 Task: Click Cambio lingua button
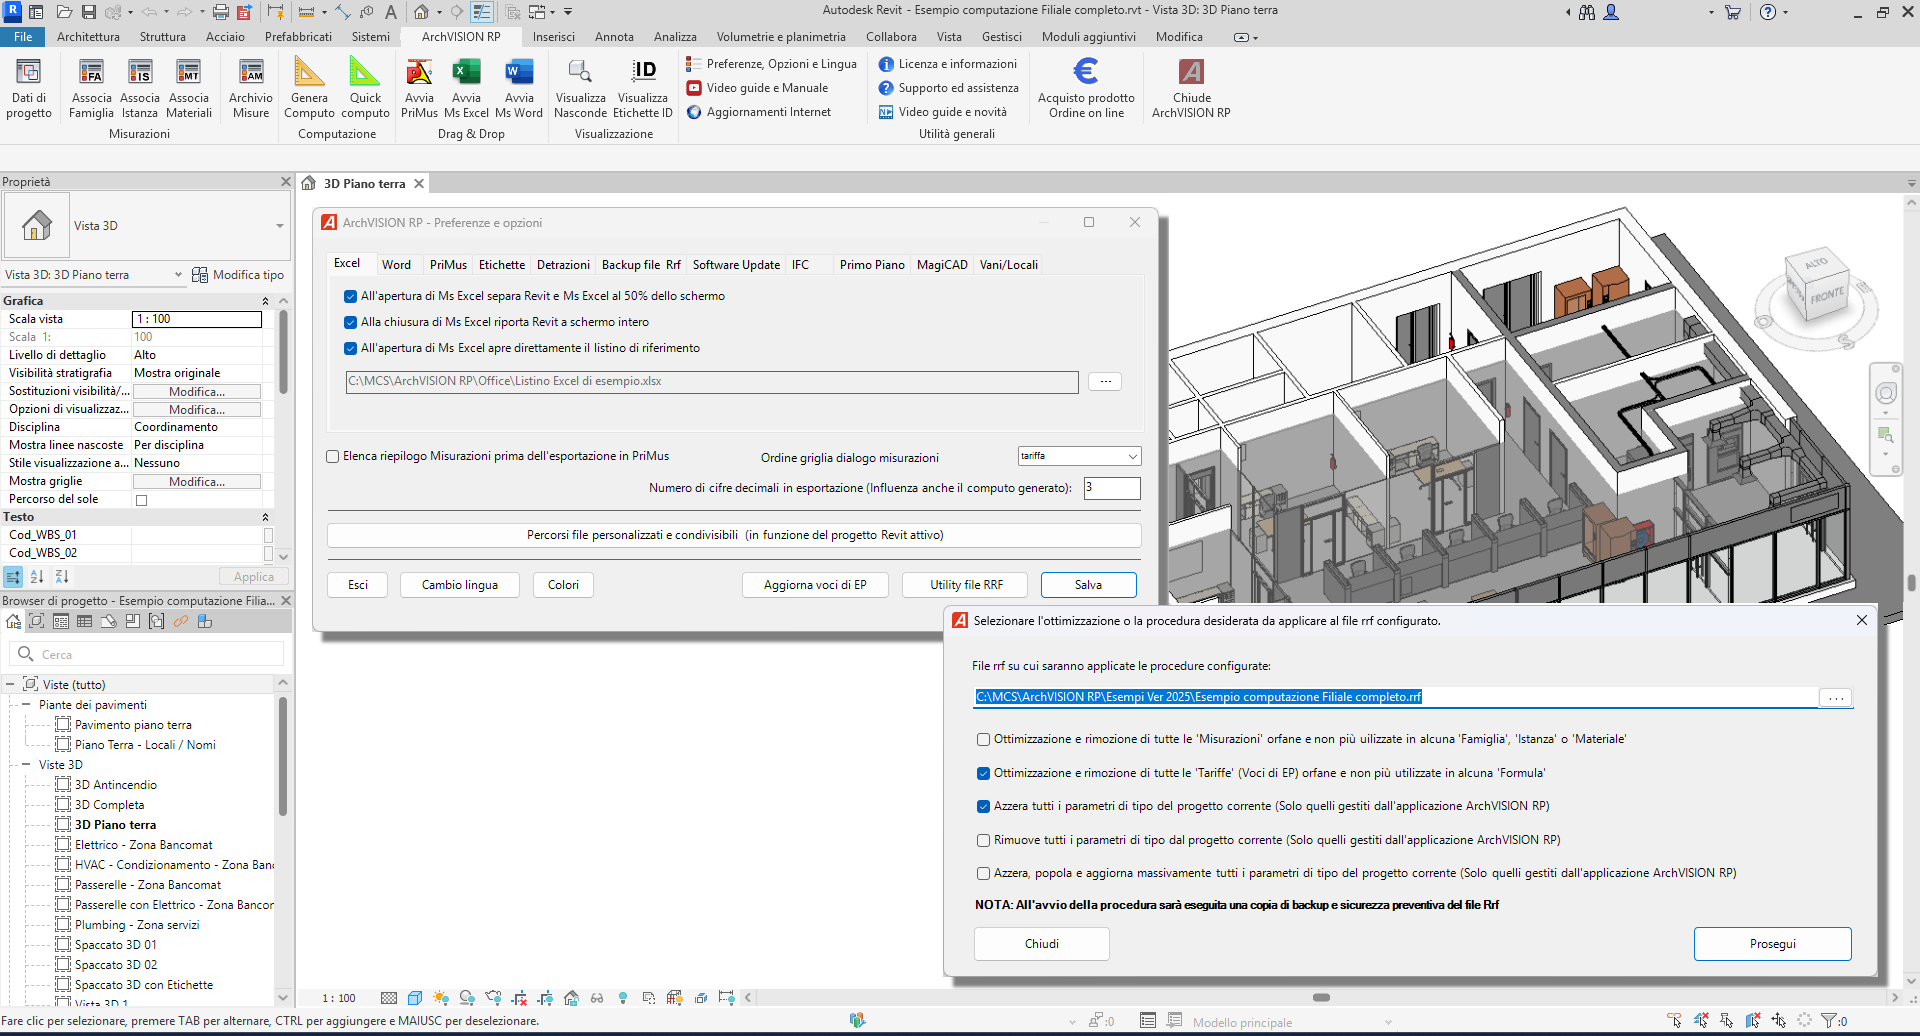tap(459, 585)
